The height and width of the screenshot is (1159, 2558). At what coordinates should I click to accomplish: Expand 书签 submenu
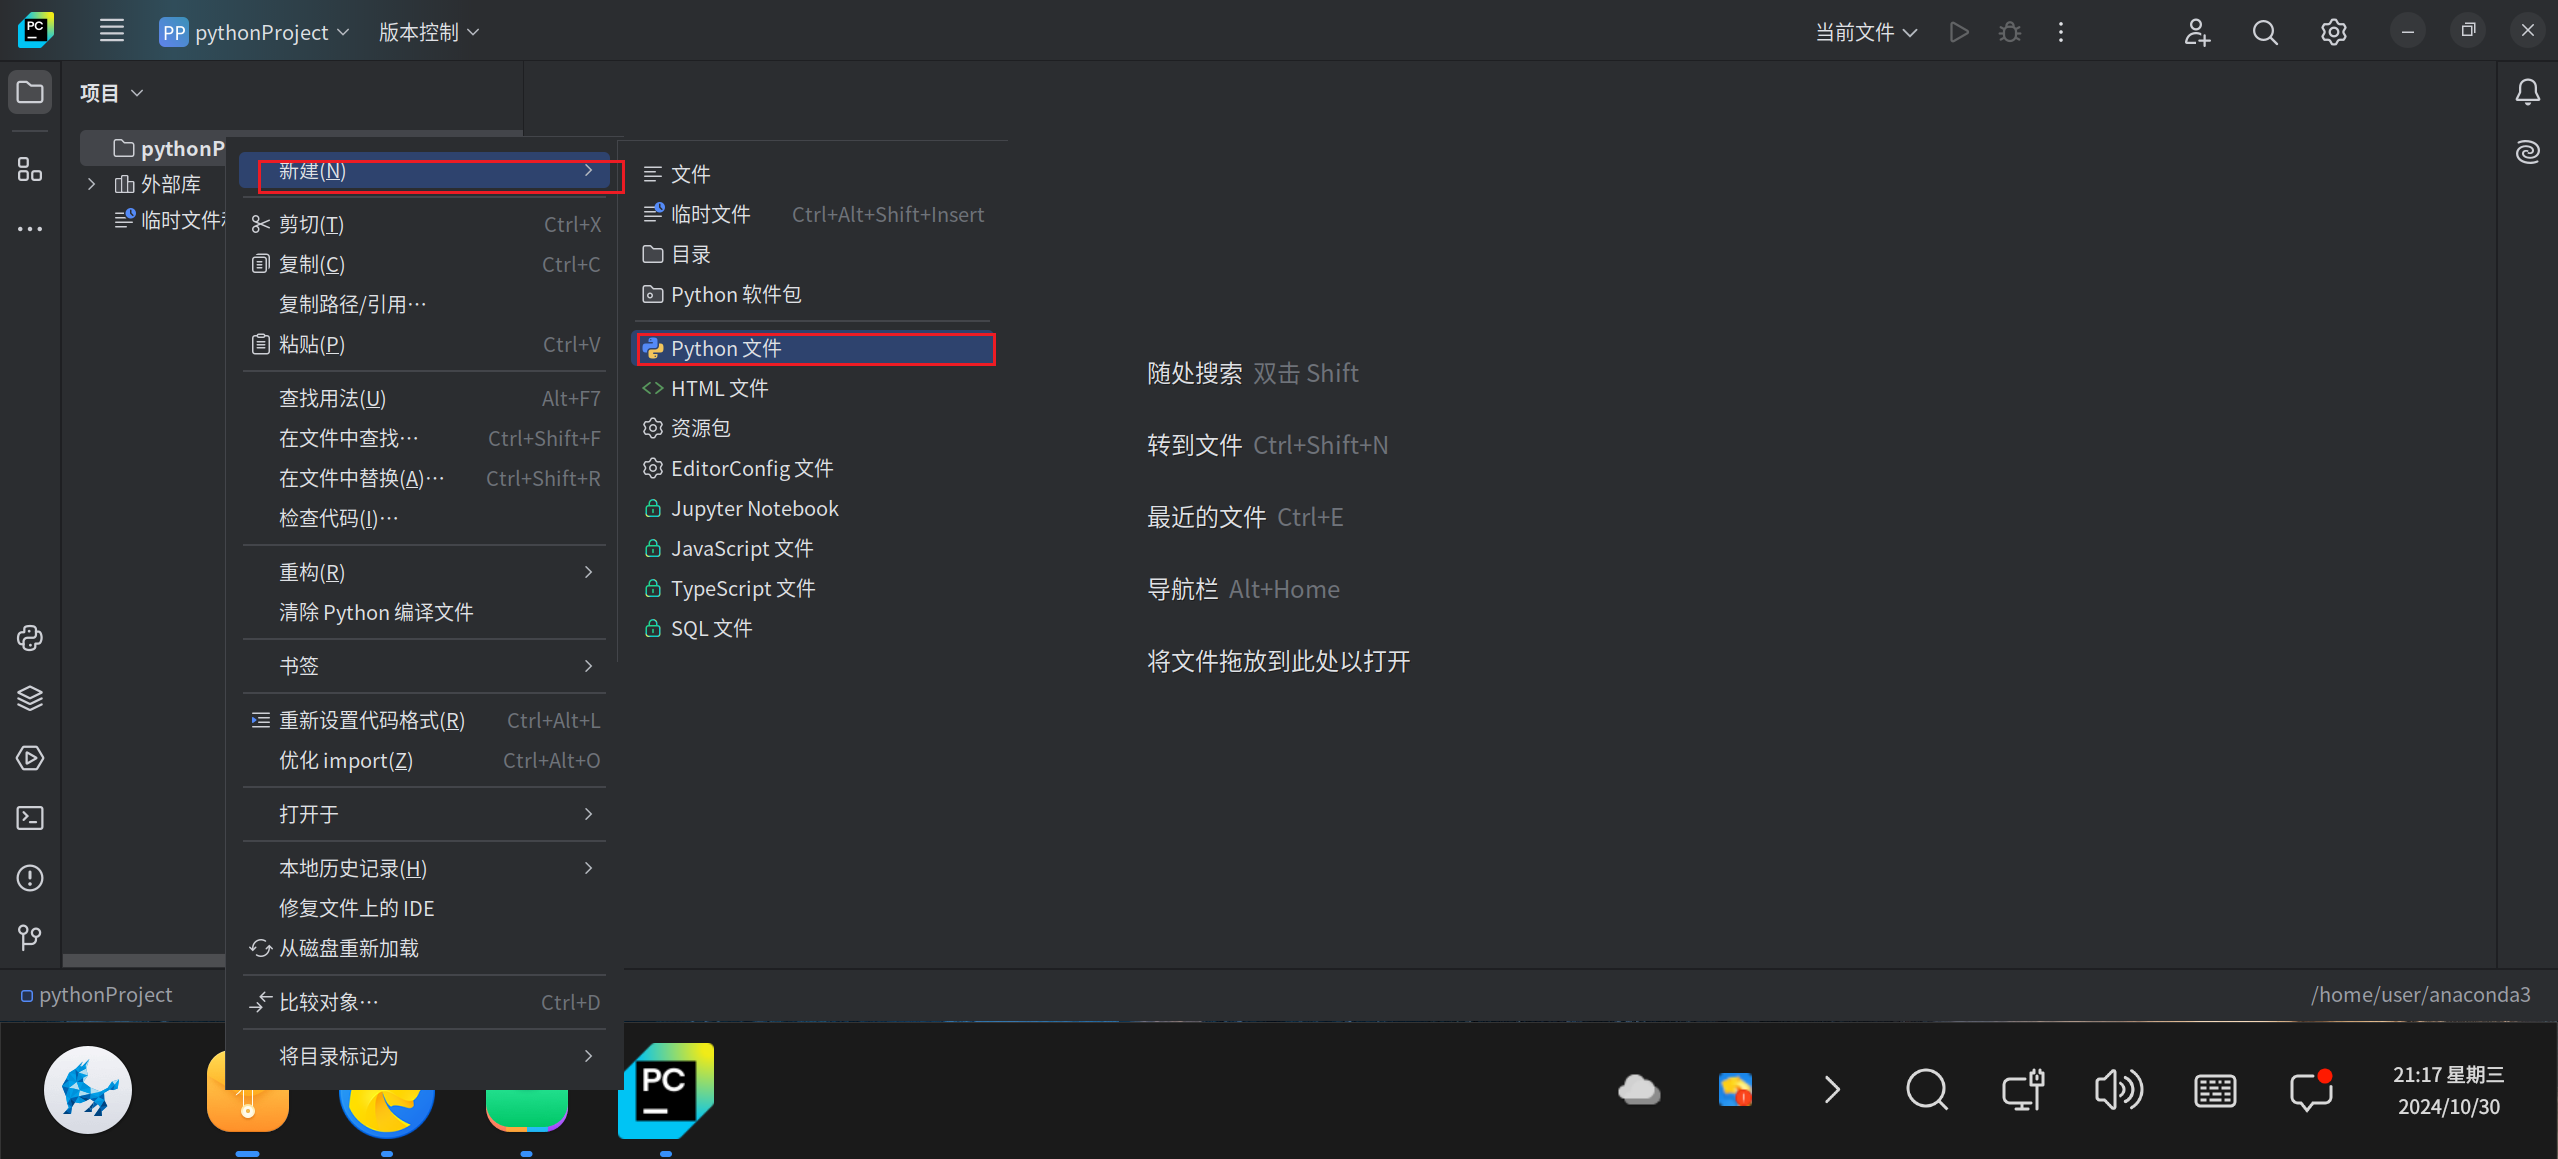coord(424,666)
